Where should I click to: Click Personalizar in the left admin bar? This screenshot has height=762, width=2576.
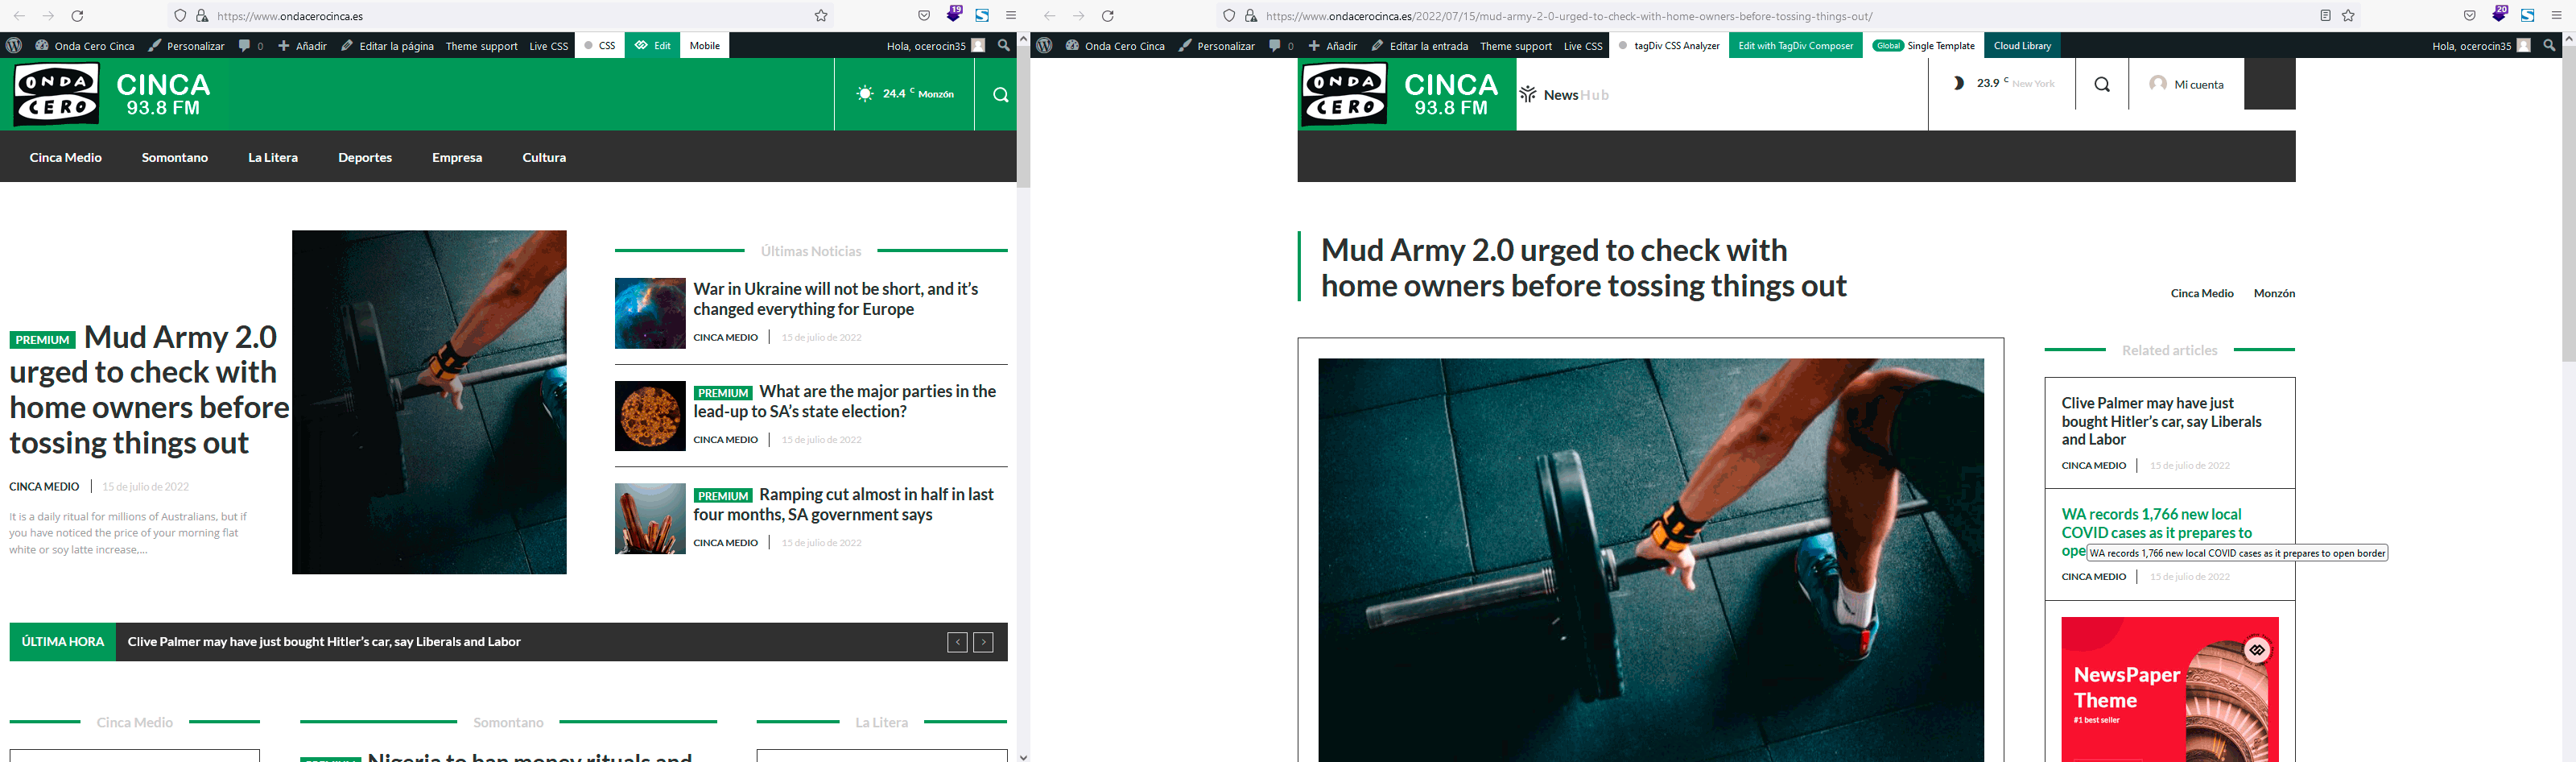coord(187,46)
